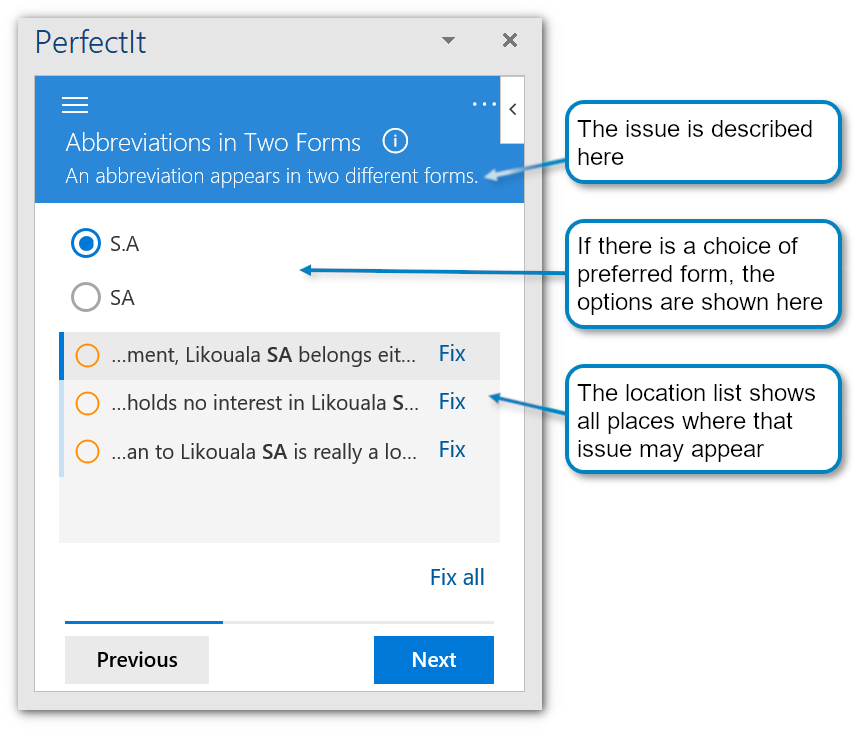Close the PerfectIt pane
The image size is (865, 733).
(x=510, y=40)
